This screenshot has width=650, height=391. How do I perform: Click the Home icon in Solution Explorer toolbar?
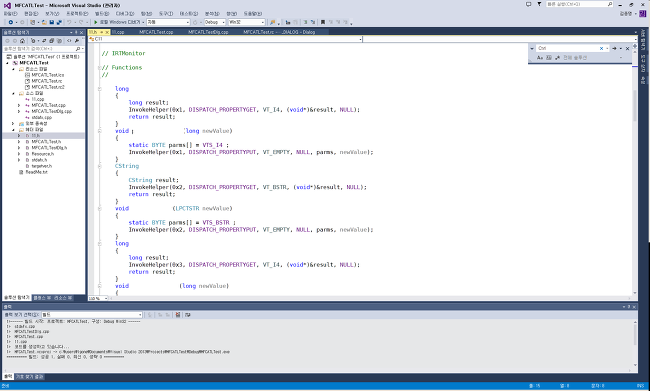tap(22, 41)
